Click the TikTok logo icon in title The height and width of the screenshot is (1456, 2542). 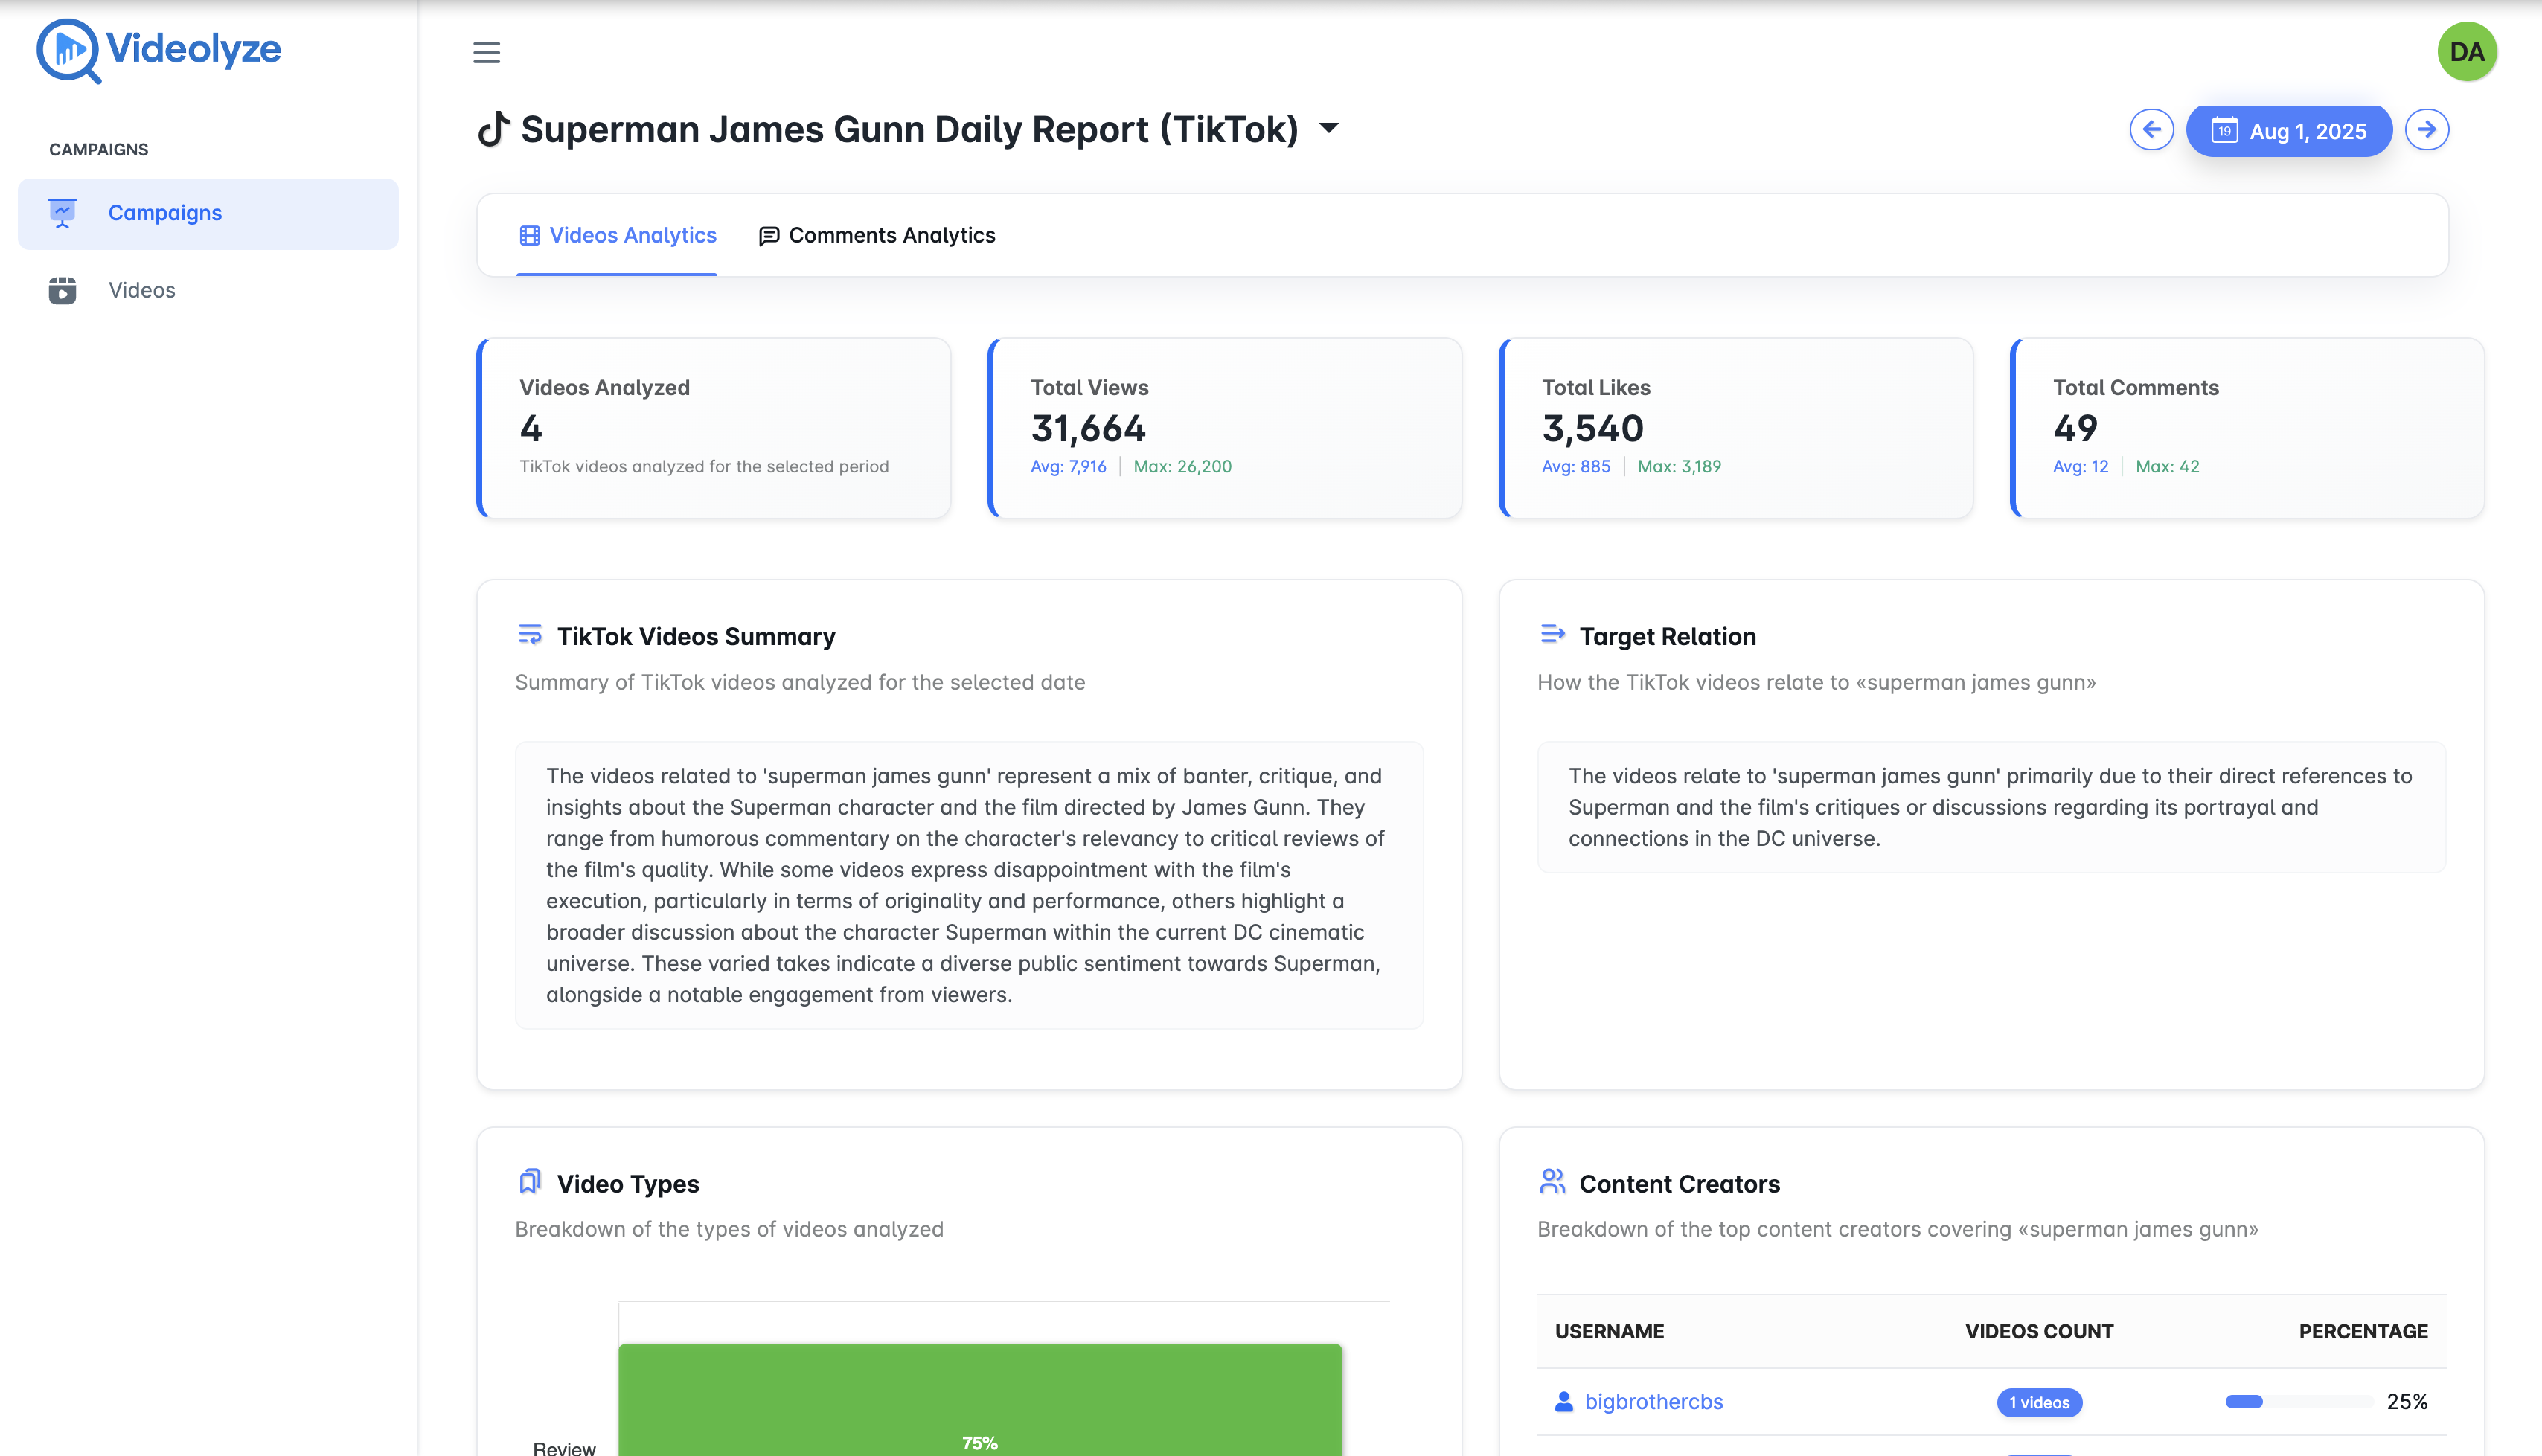[x=493, y=129]
